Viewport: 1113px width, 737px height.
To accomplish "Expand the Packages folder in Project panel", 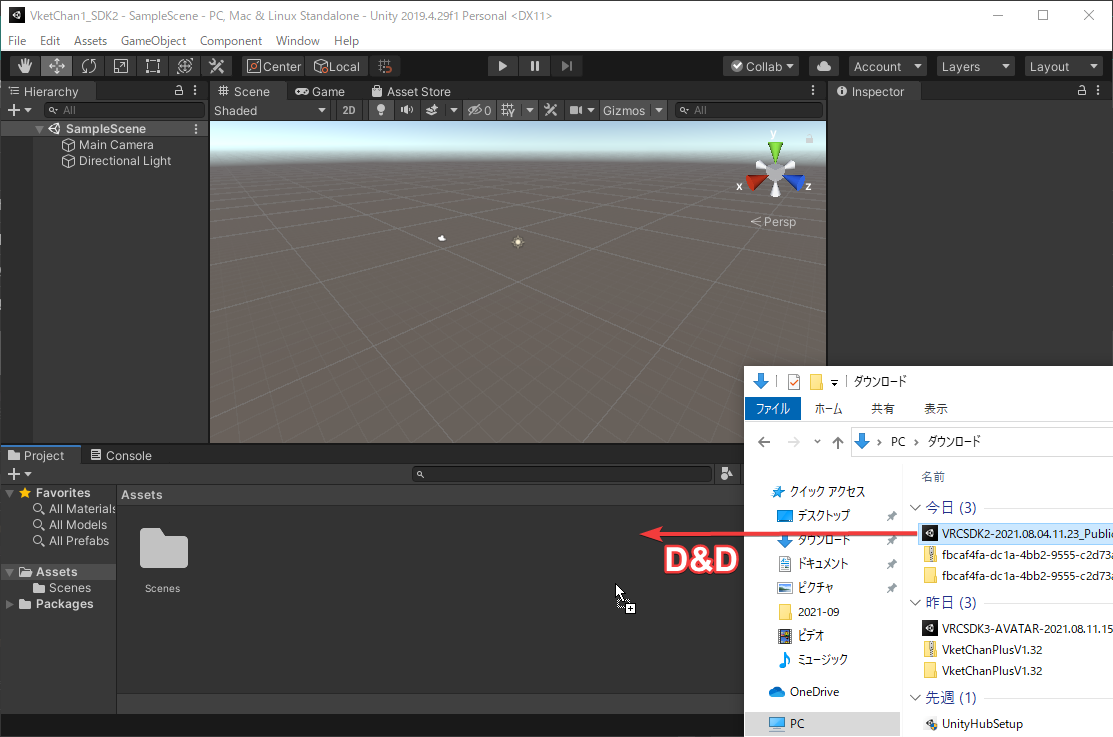I will tap(8, 603).
